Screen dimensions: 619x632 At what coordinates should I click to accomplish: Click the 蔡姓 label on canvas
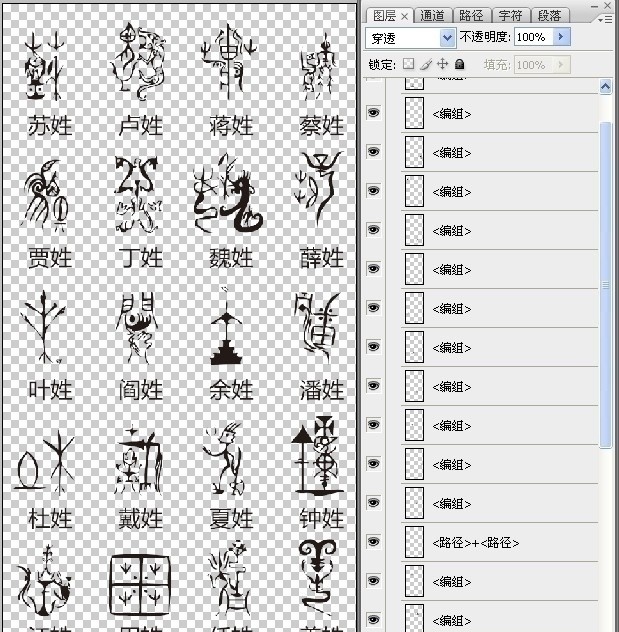(322, 126)
